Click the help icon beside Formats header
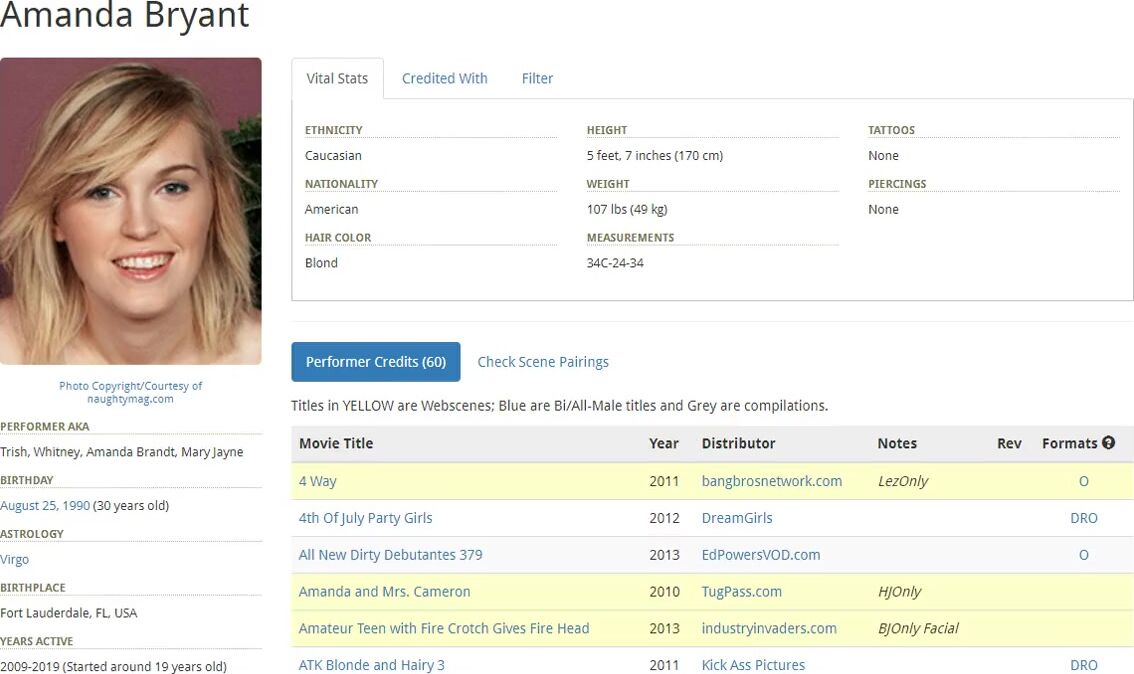The height and width of the screenshot is (674, 1134). (x=1108, y=443)
